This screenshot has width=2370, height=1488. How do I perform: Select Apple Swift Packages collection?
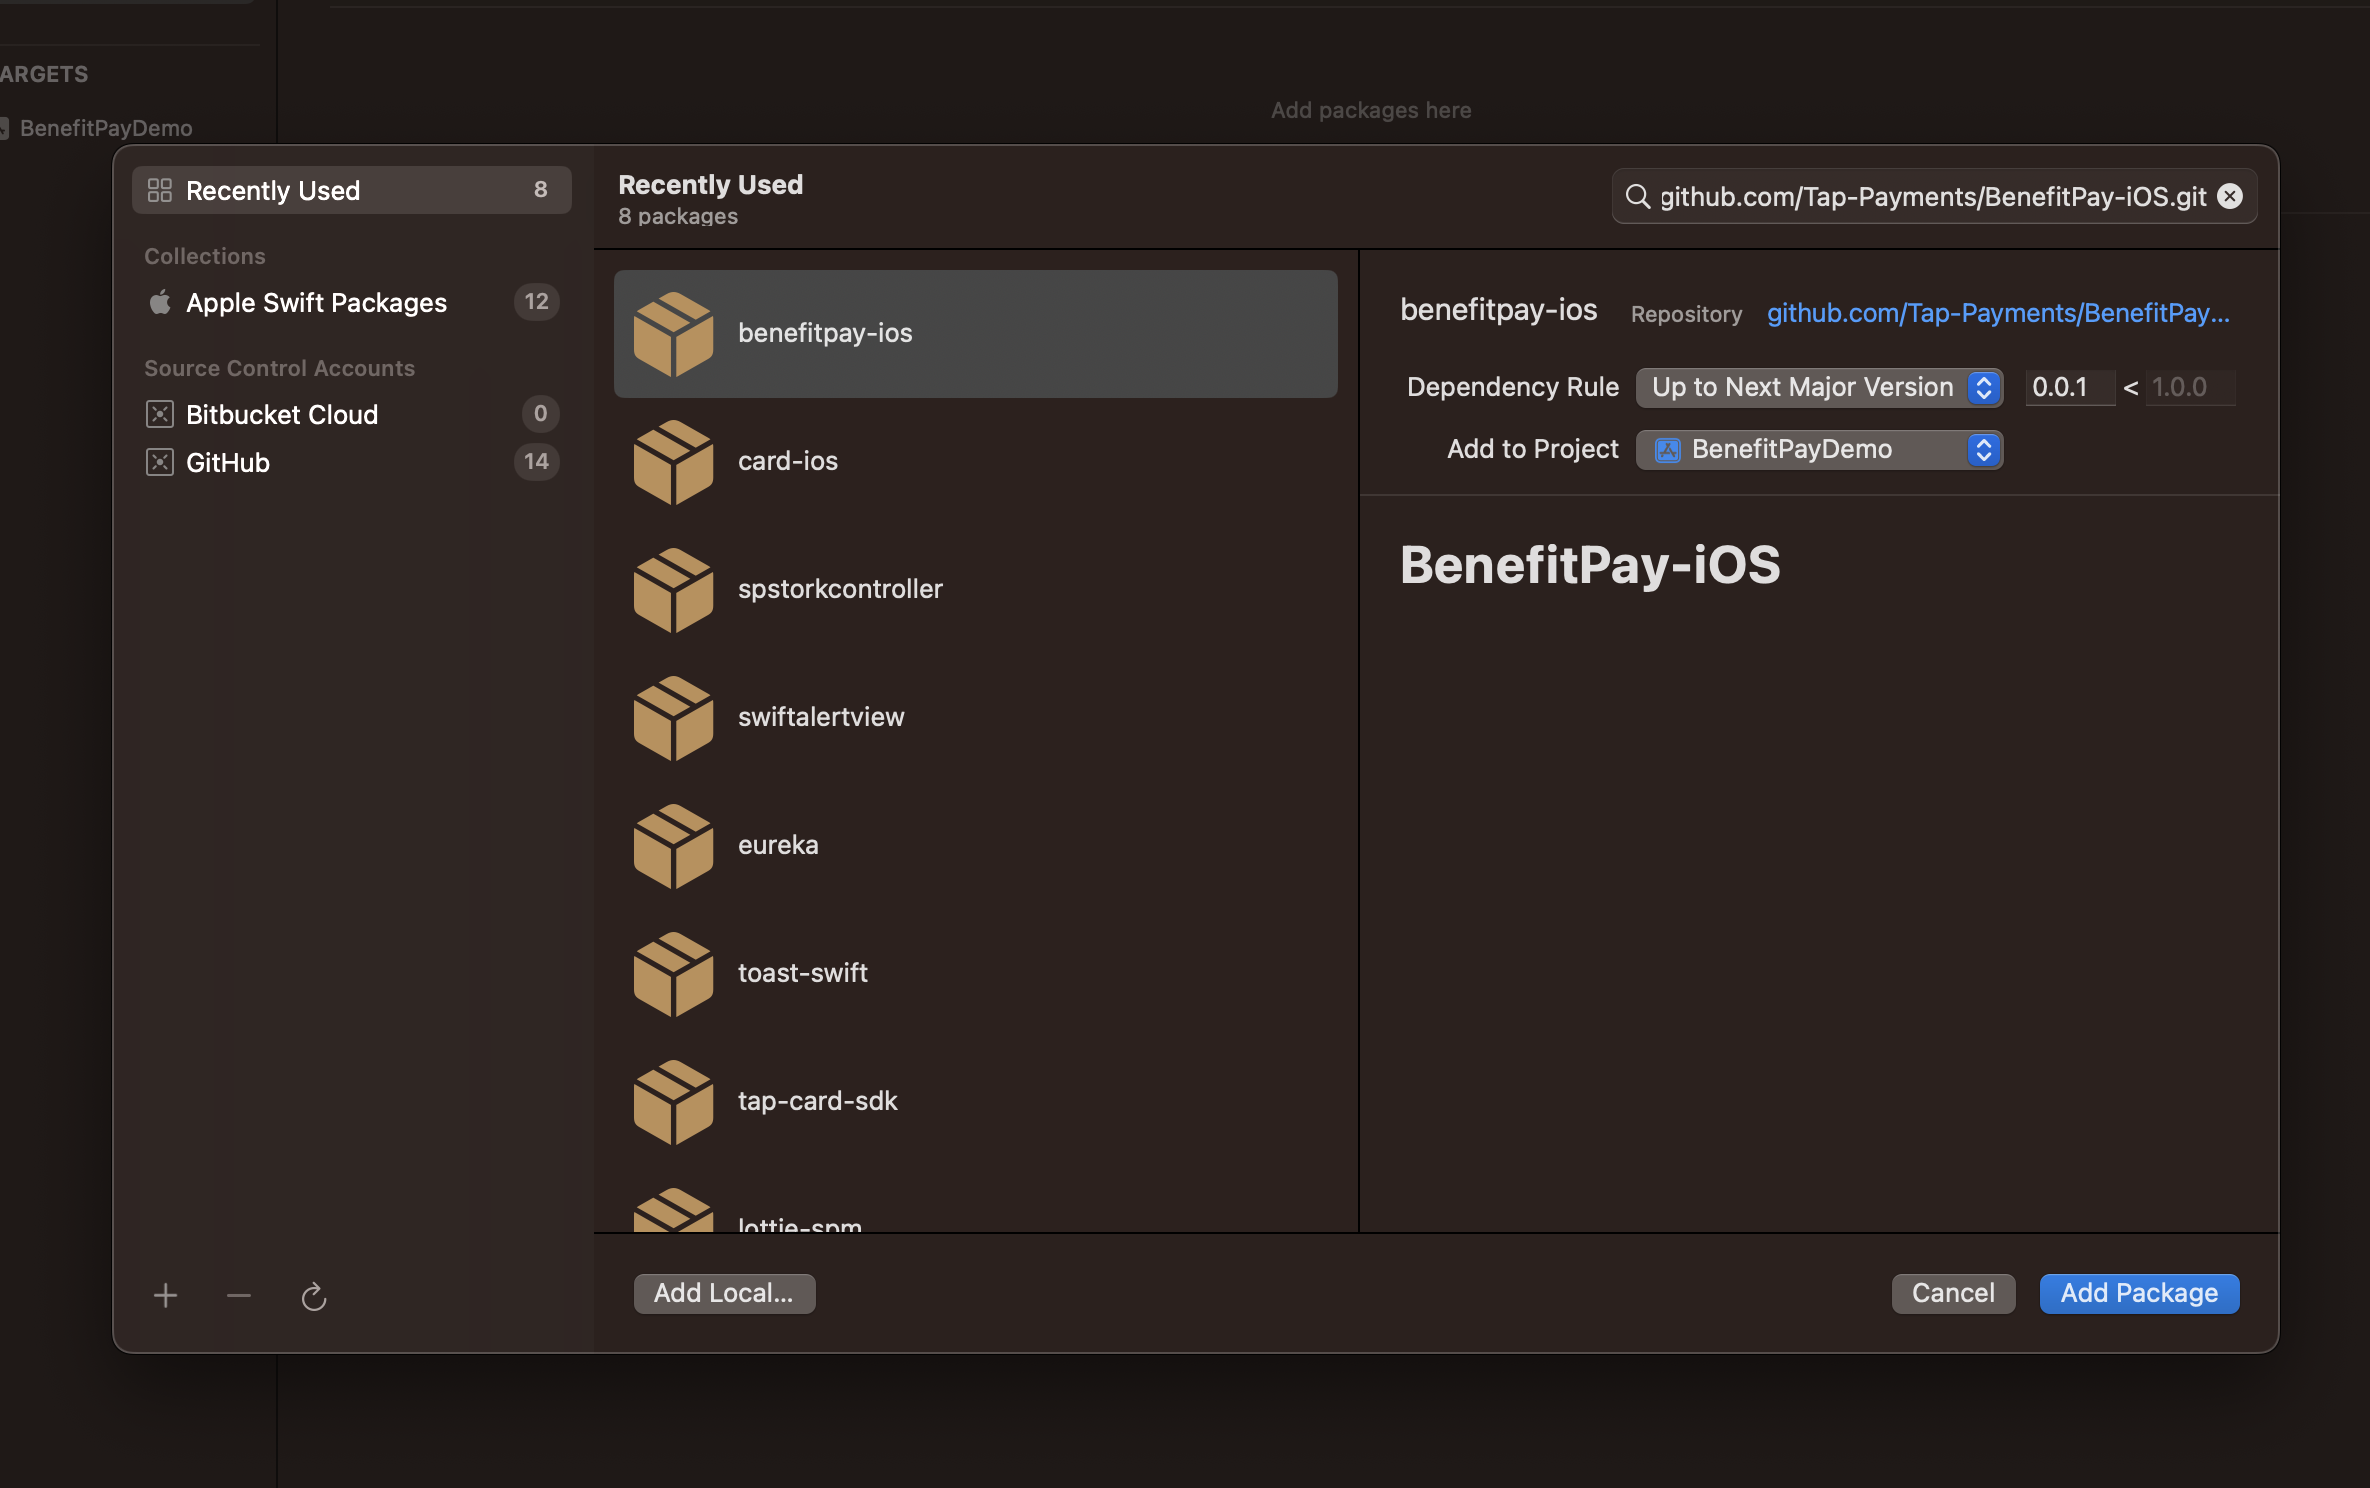click(352, 302)
